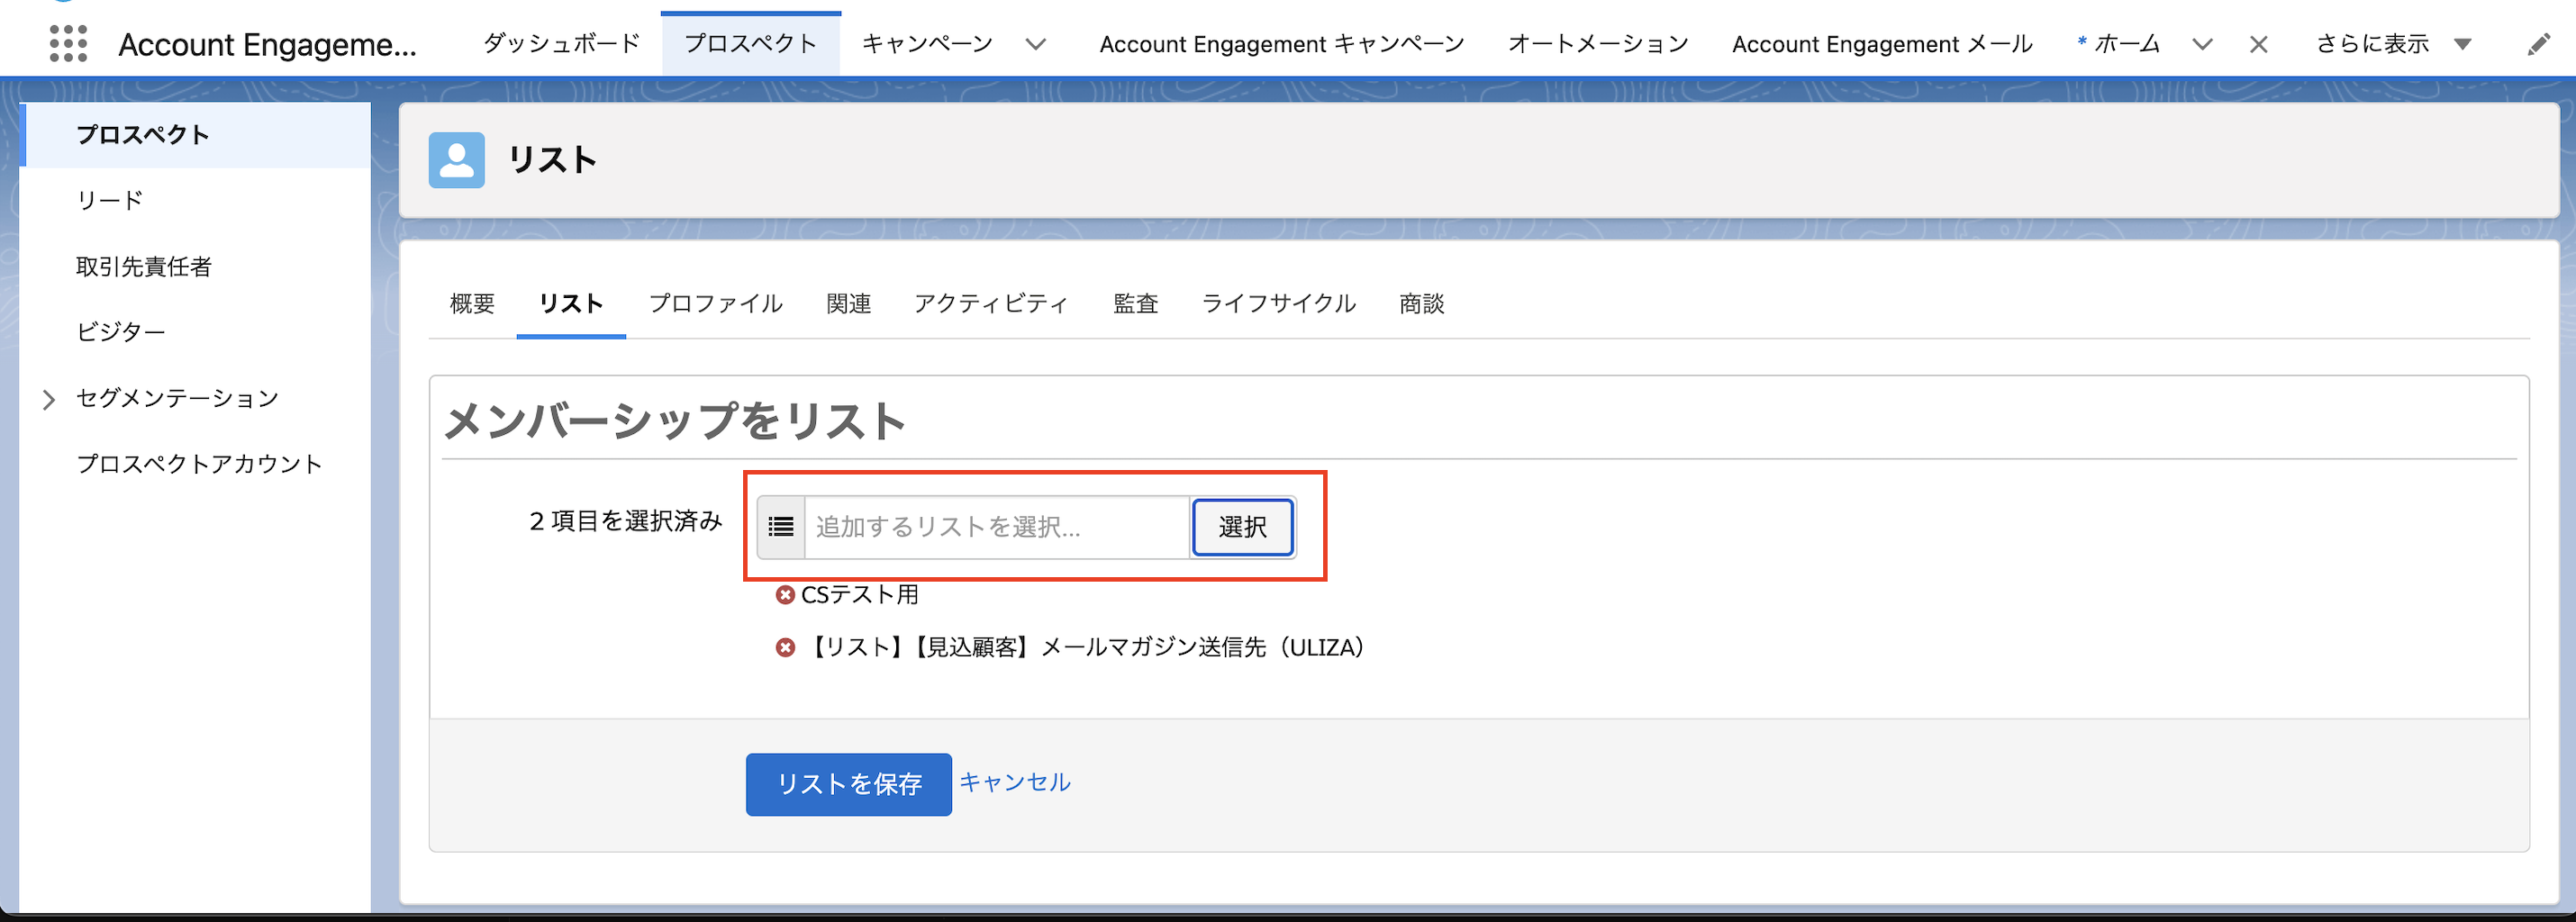2576x922 pixels.
Task: Click the prospect person icon in header
Action: pyautogui.click(x=457, y=160)
